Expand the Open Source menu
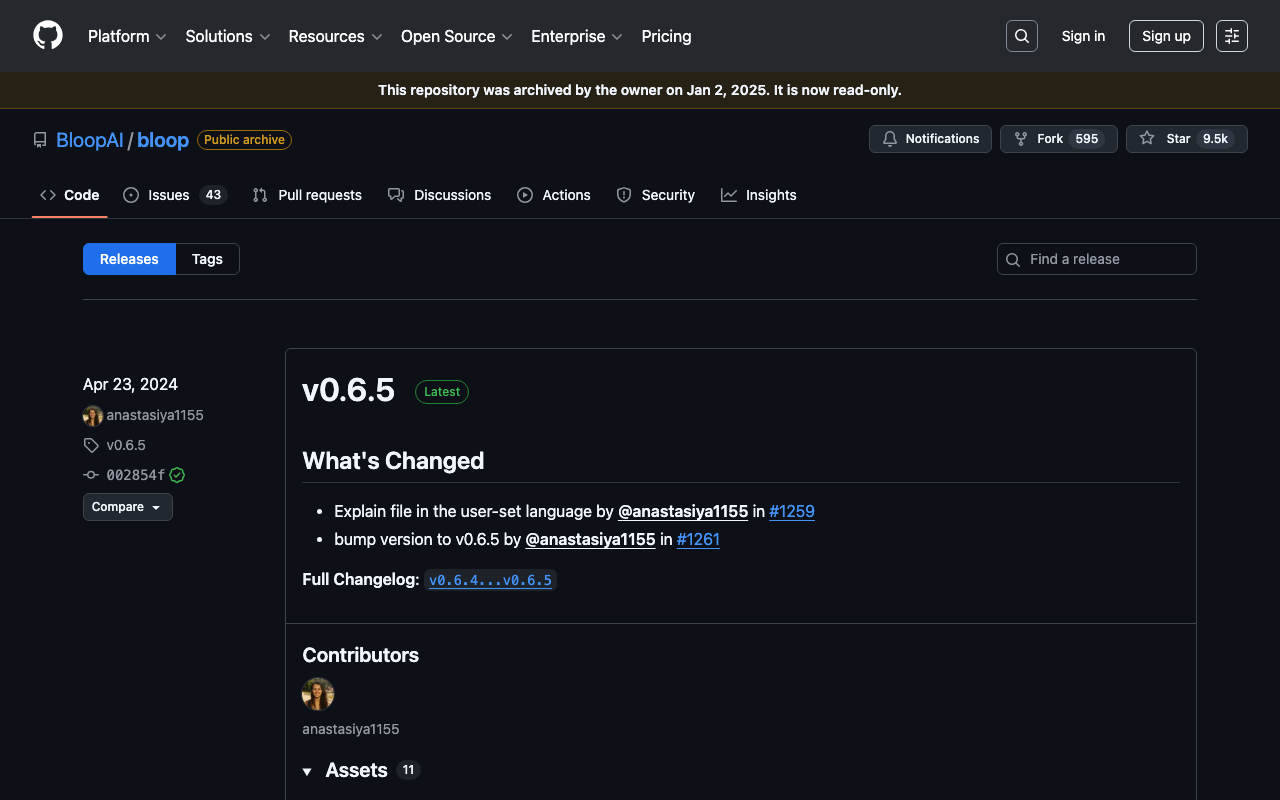 [x=456, y=36]
